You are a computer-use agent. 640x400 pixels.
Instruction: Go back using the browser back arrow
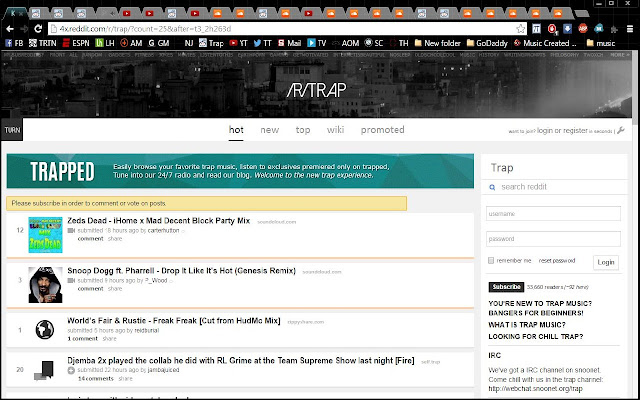[10, 29]
